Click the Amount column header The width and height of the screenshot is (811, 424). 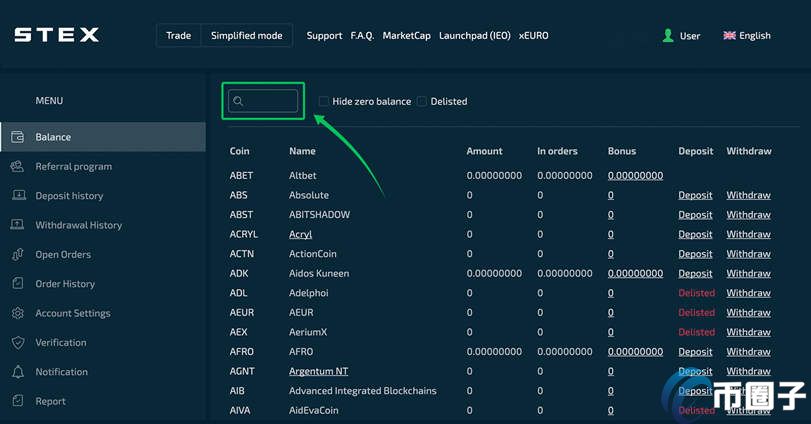[x=484, y=151]
